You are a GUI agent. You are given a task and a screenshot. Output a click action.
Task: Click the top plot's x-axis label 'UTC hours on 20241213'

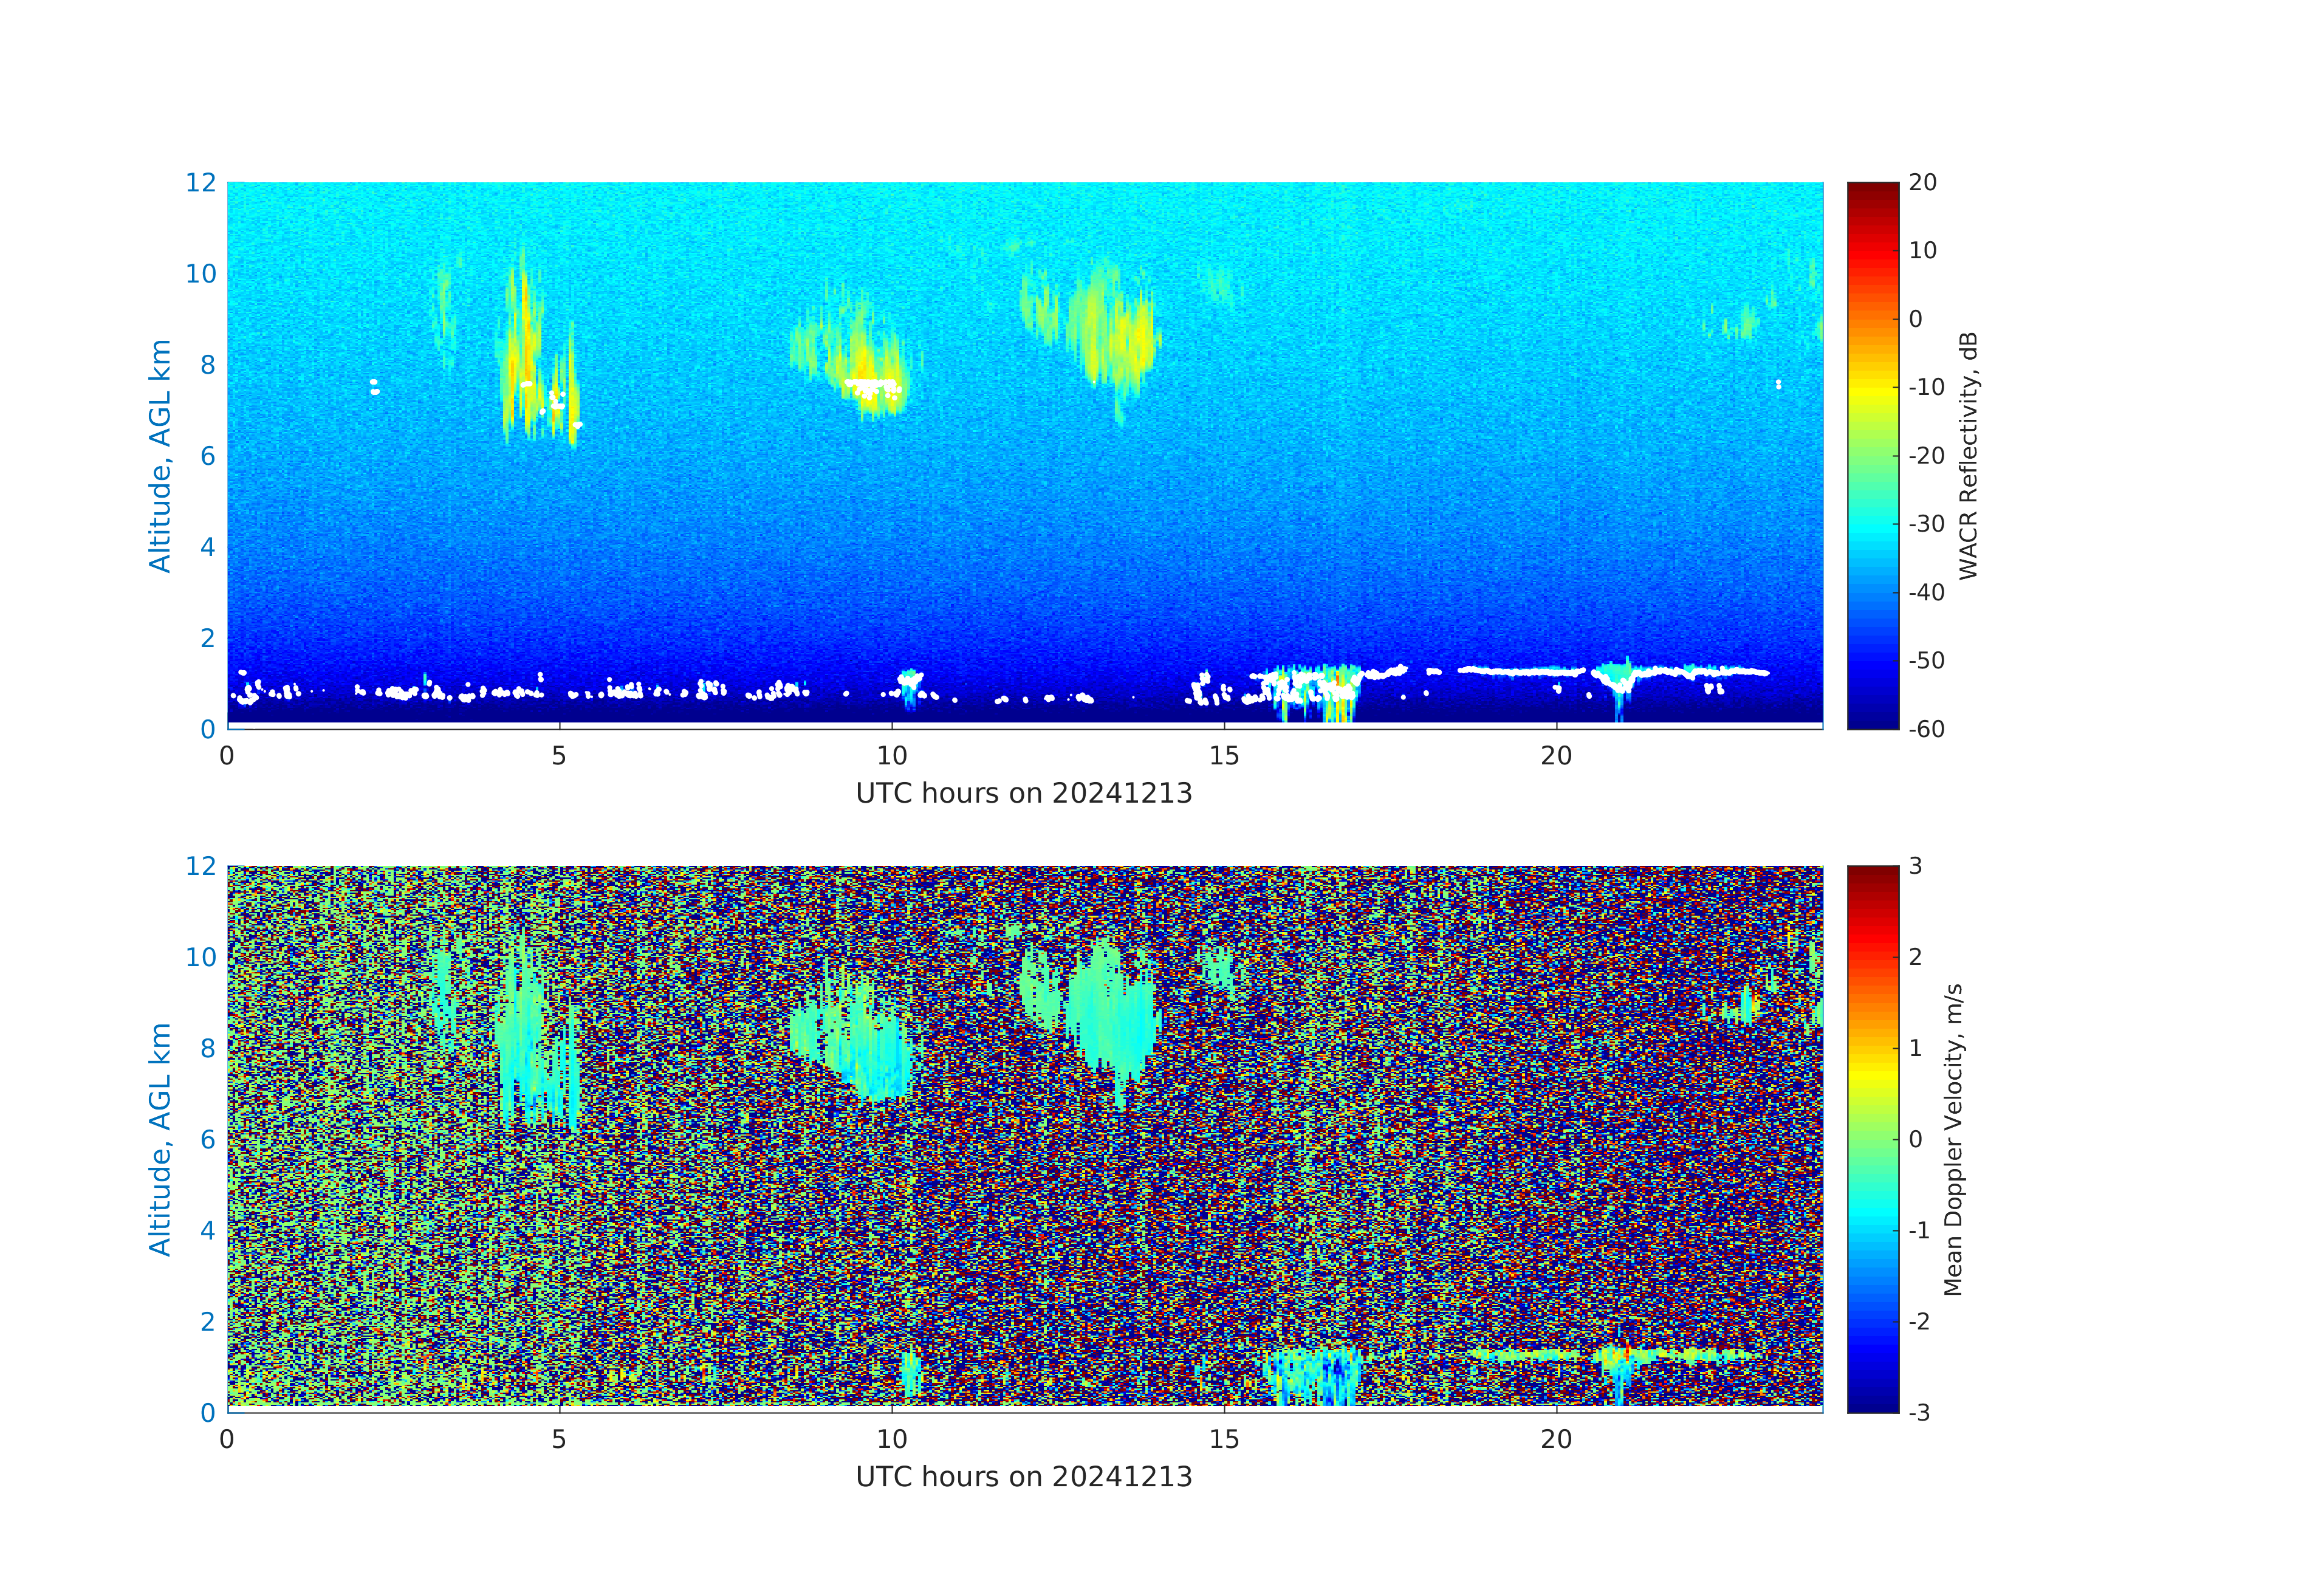coord(1024,793)
